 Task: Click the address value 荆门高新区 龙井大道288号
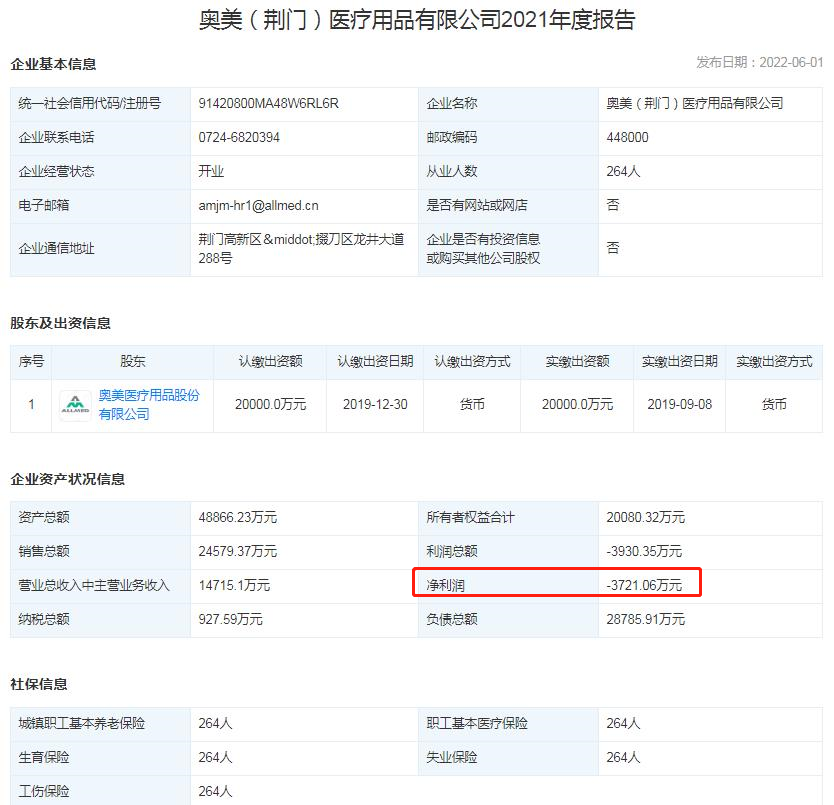(301, 249)
